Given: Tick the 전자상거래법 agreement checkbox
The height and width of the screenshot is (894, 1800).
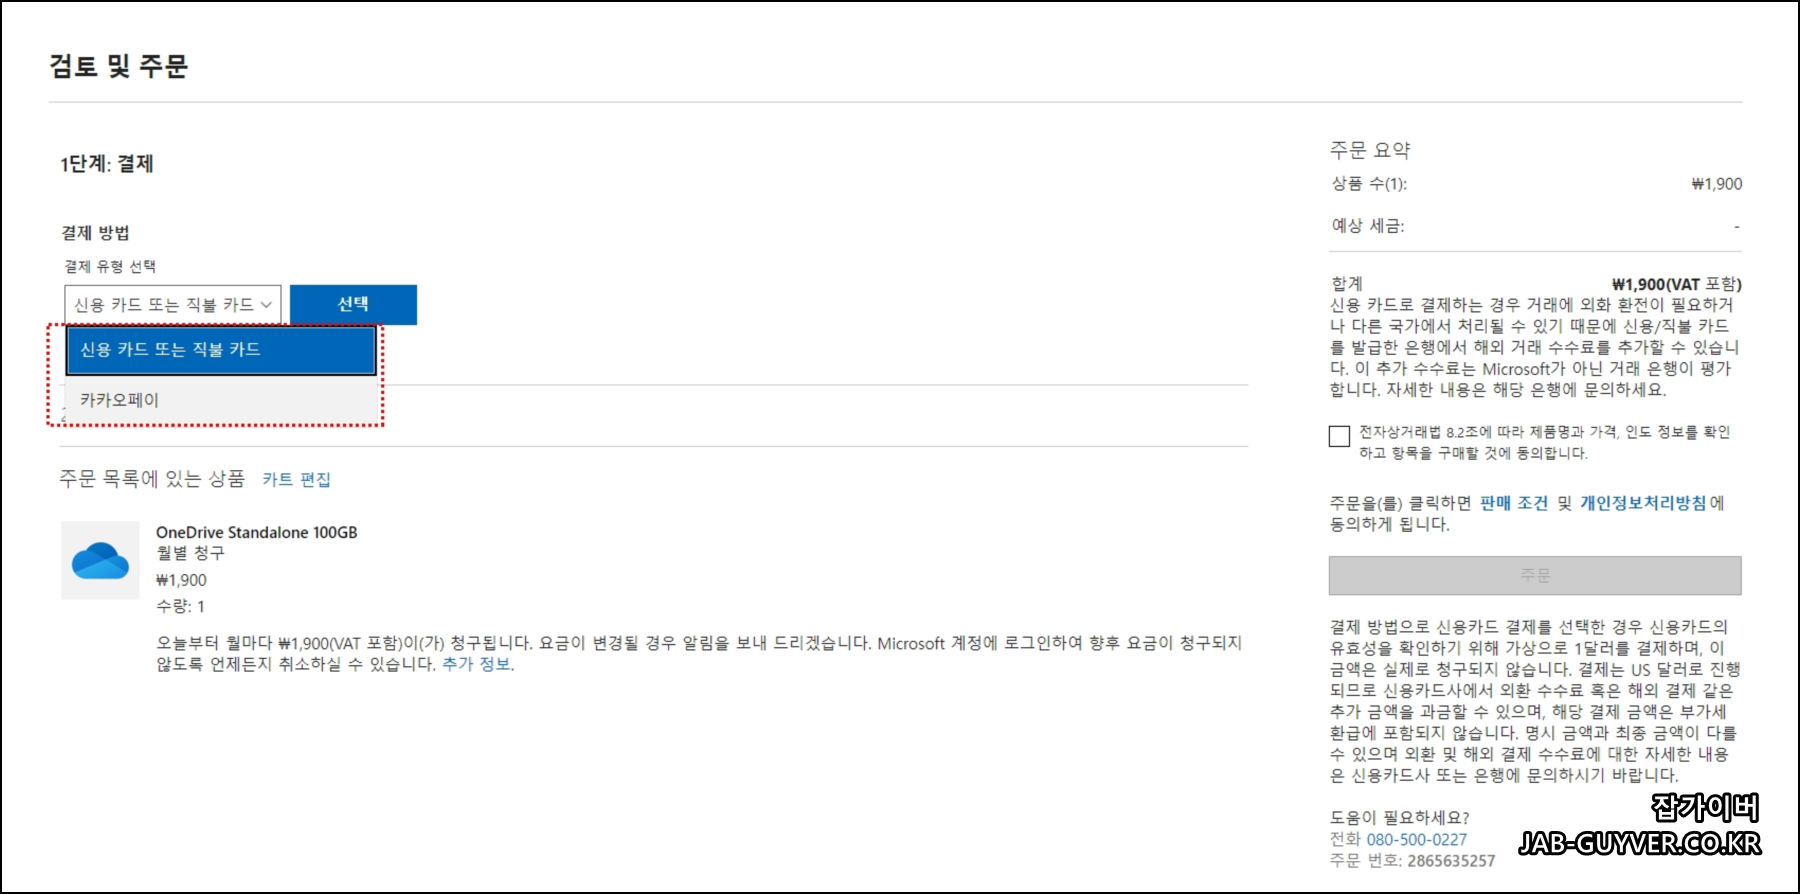Looking at the screenshot, I should (1340, 436).
